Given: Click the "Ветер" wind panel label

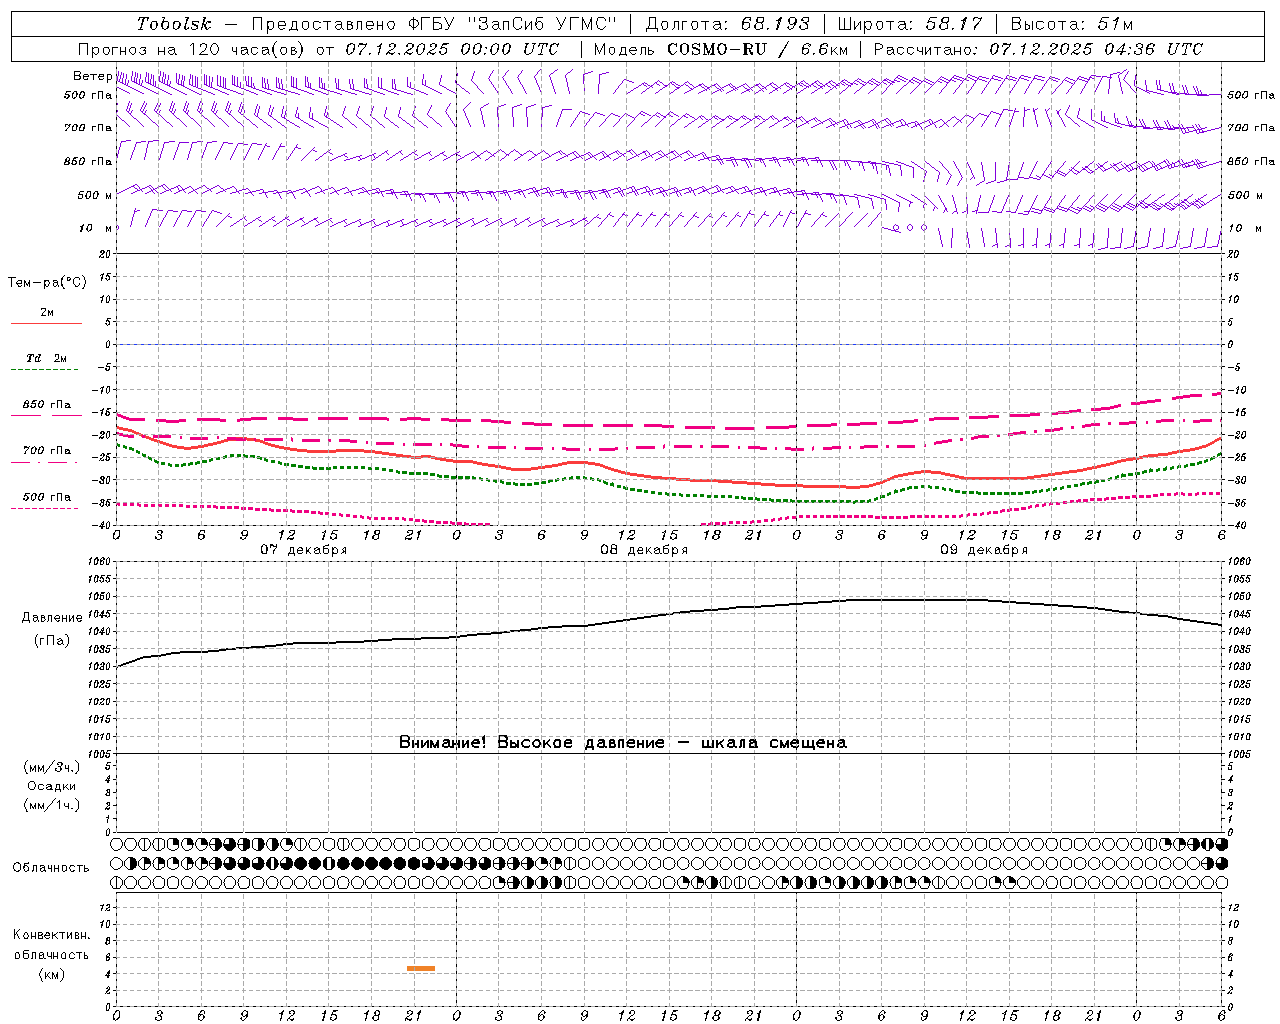Looking at the screenshot, I should tap(92, 76).
